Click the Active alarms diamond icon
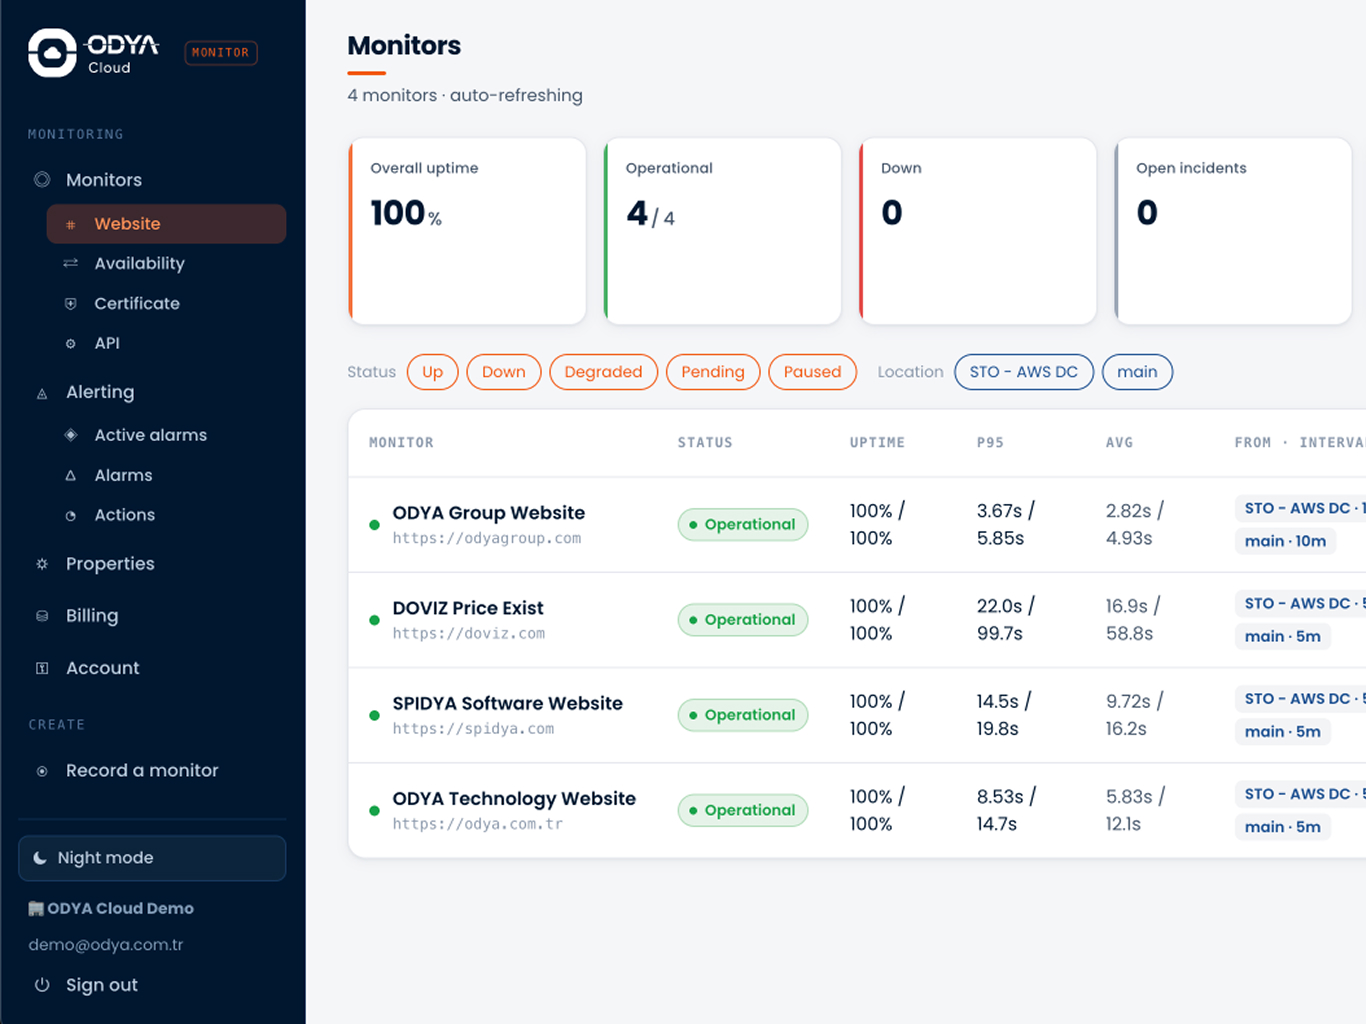 (x=70, y=435)
